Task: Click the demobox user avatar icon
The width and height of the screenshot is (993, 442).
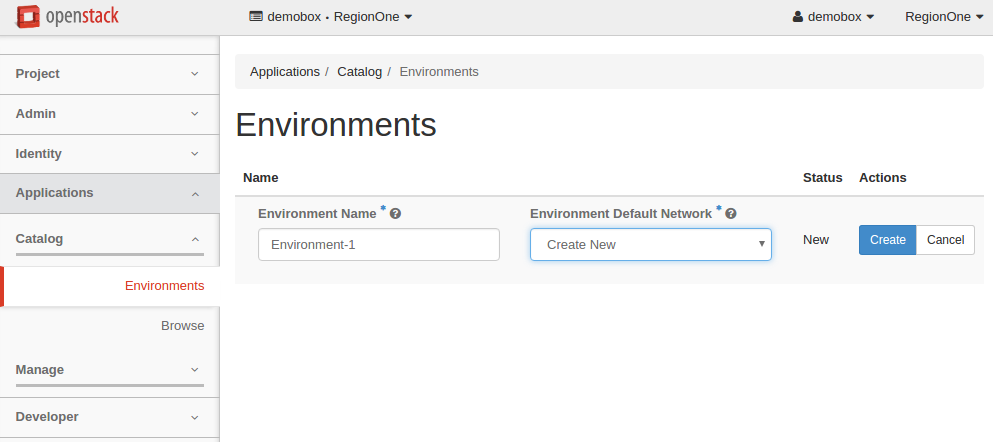Action: 798,17
